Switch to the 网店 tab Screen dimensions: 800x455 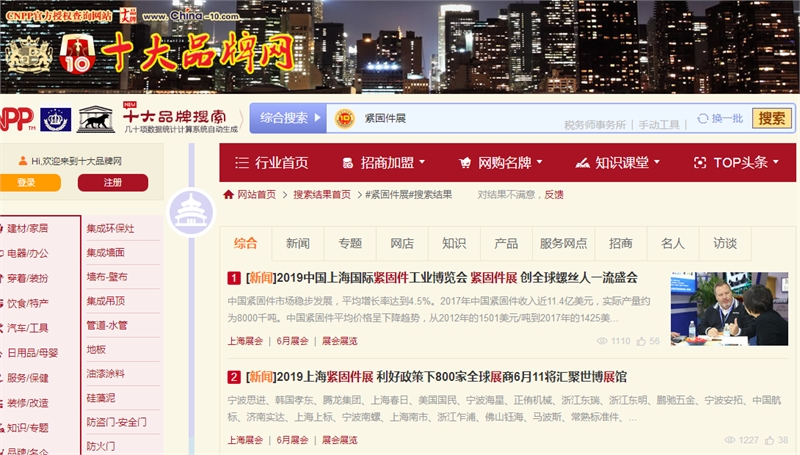pos(402,244)
